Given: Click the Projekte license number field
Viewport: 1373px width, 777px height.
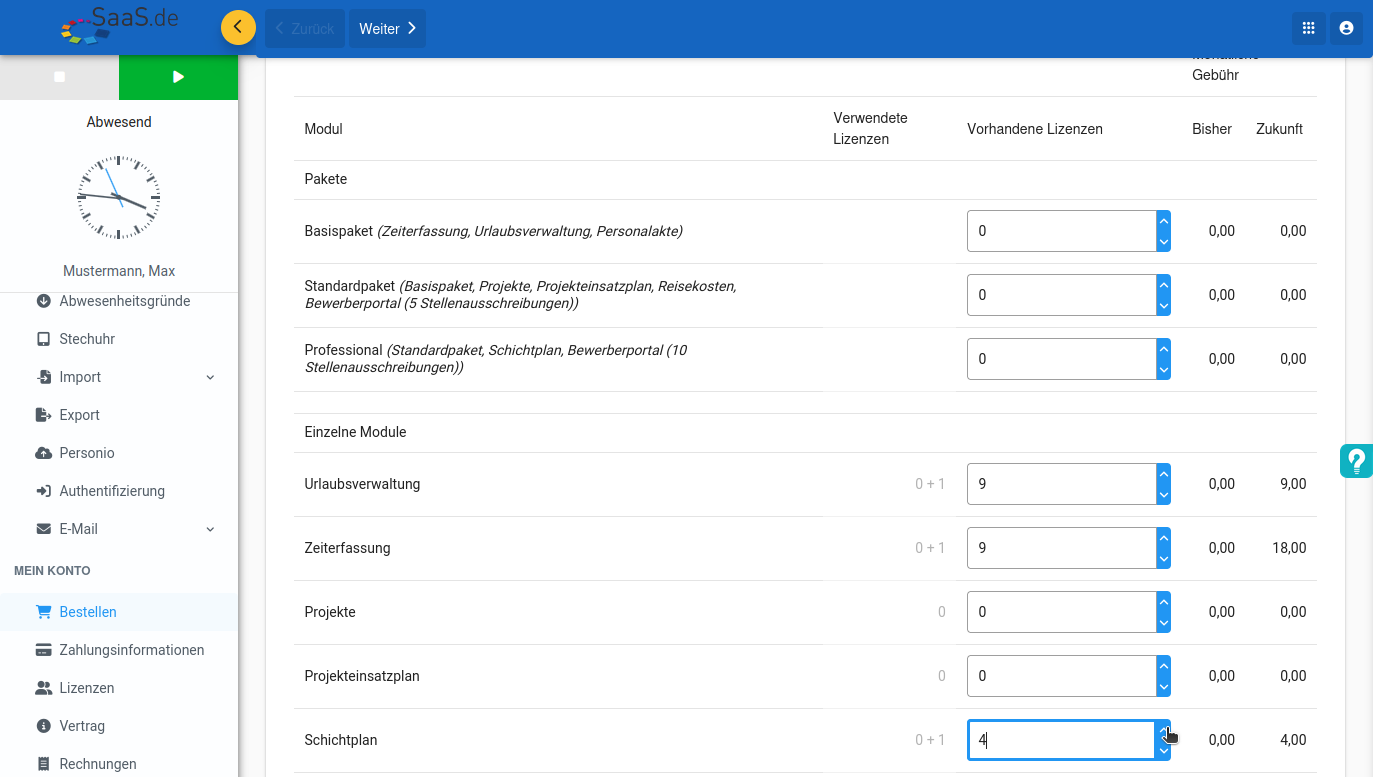Looking at the screenshot, I should click(x=1060, y=612).
